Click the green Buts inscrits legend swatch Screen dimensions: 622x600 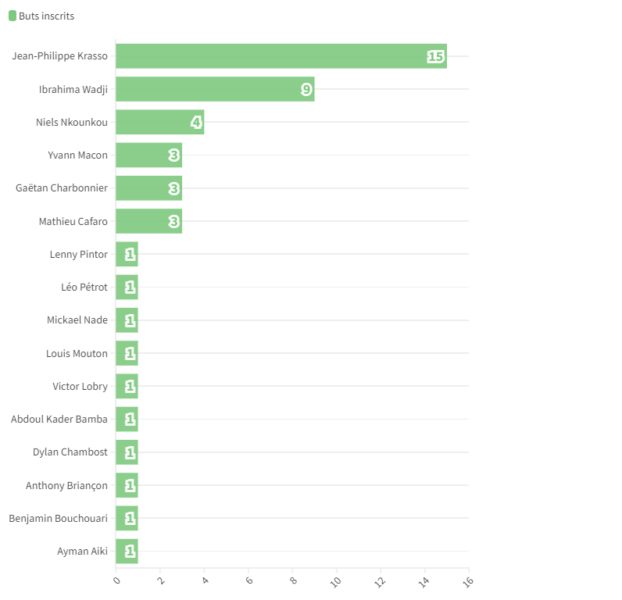pyautogui.click(x=12, y=16)
